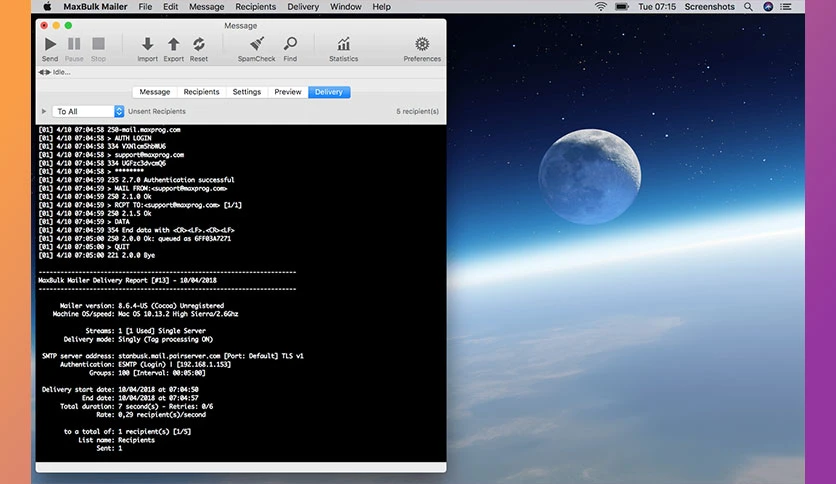Click the SMTP server address line
The width and height of the screenshot is (836, 484).
tap(173, 356)
